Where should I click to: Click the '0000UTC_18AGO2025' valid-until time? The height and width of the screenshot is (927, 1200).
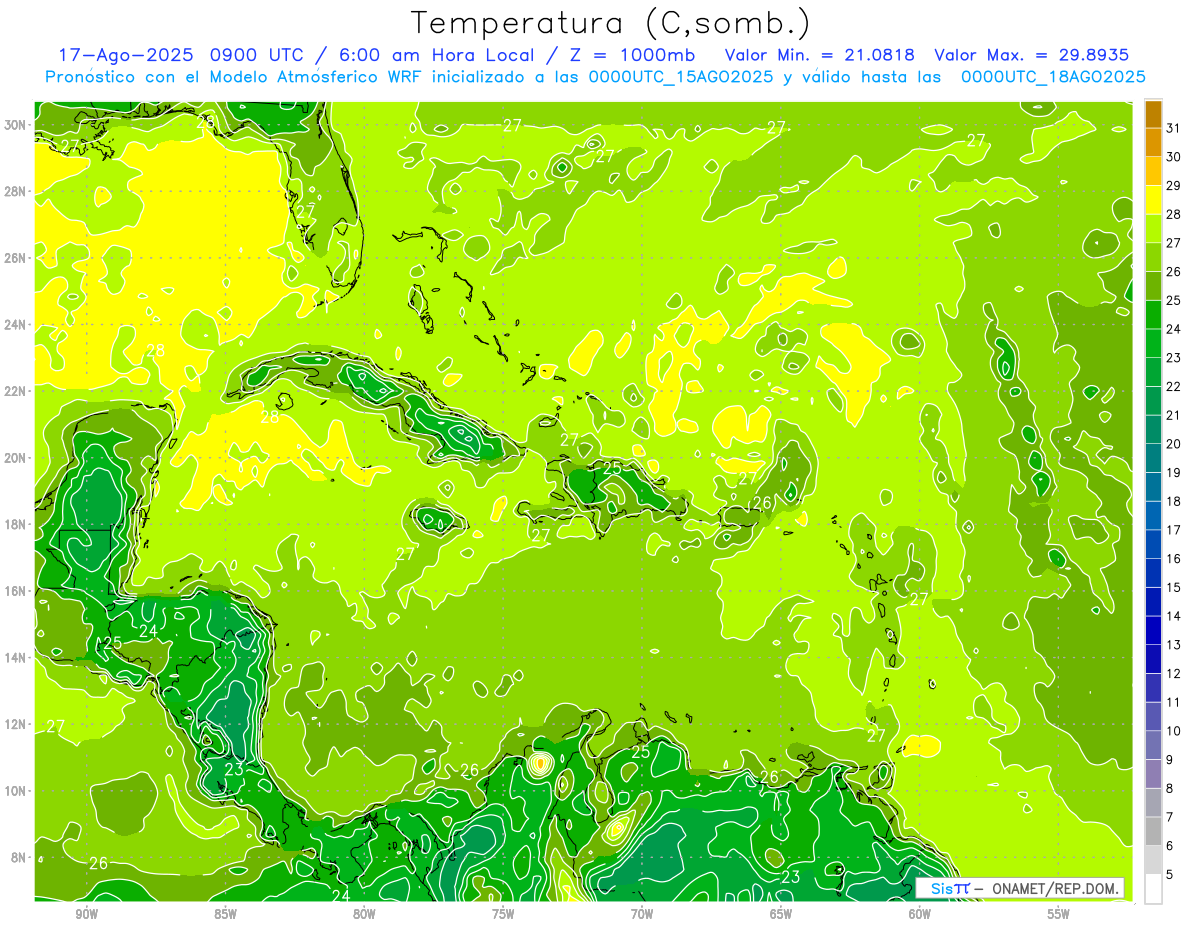tap(1052, 77)
